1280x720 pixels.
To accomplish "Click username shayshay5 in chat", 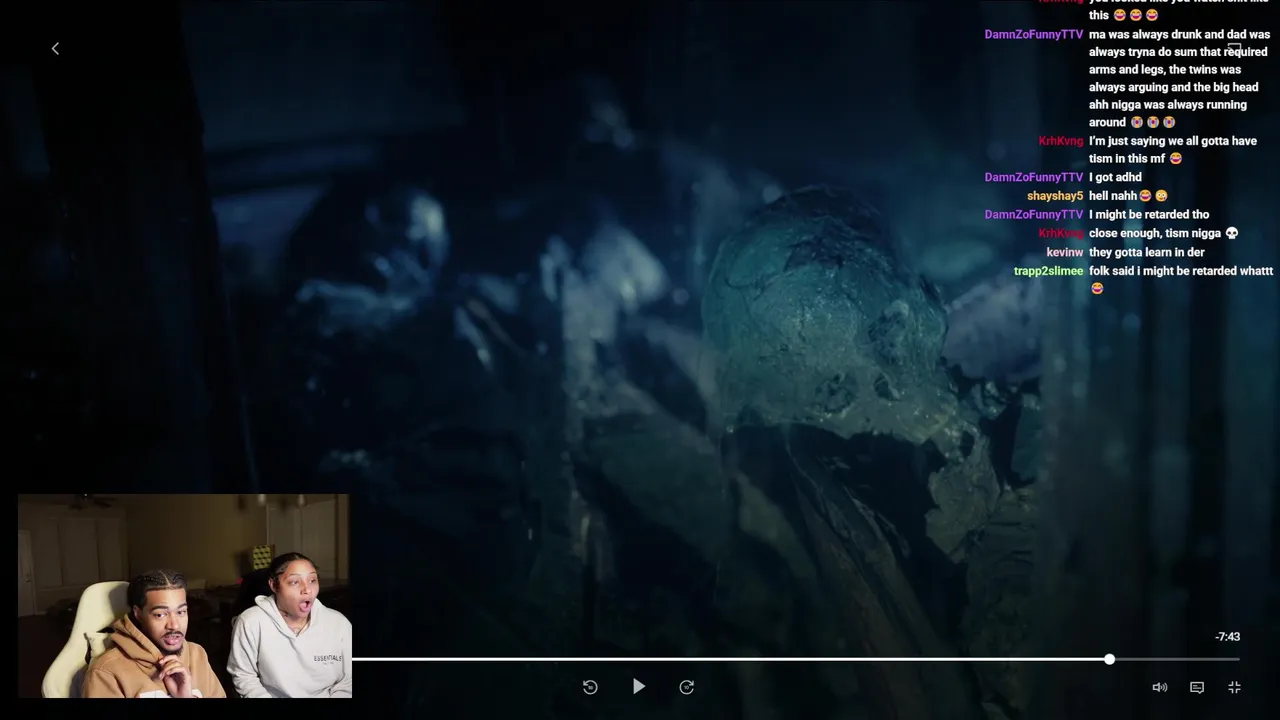I will [x=1055, y=196].
